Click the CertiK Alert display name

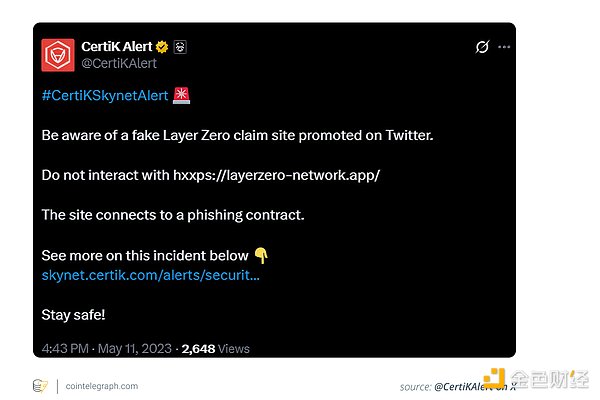[119, 46]
